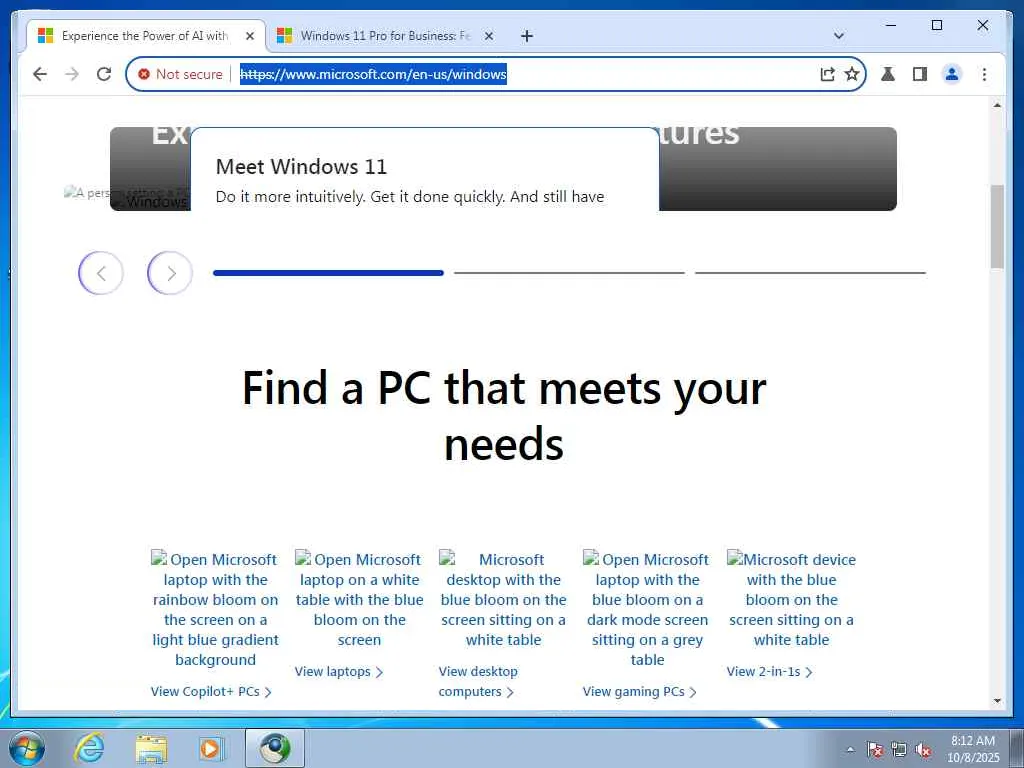
Task: Share this page from address bar
Action: click(x=827, y=74)
